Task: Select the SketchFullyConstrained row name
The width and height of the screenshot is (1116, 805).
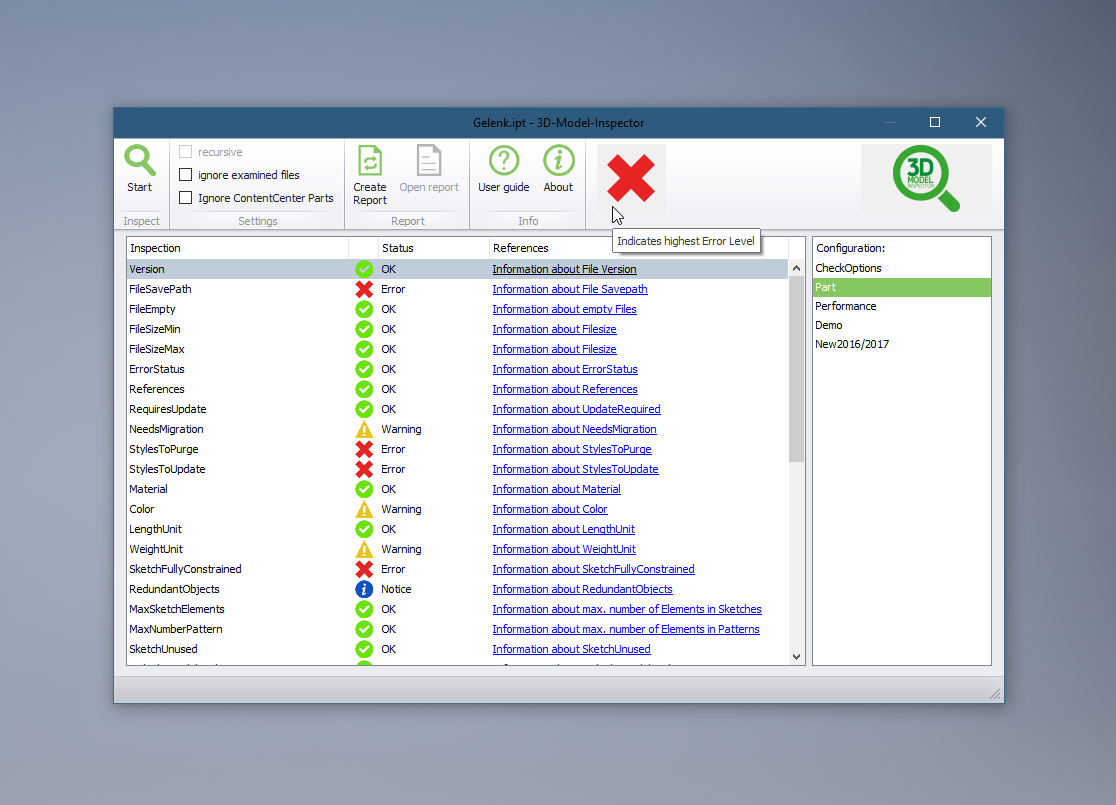Action: (x=185, y=569)
